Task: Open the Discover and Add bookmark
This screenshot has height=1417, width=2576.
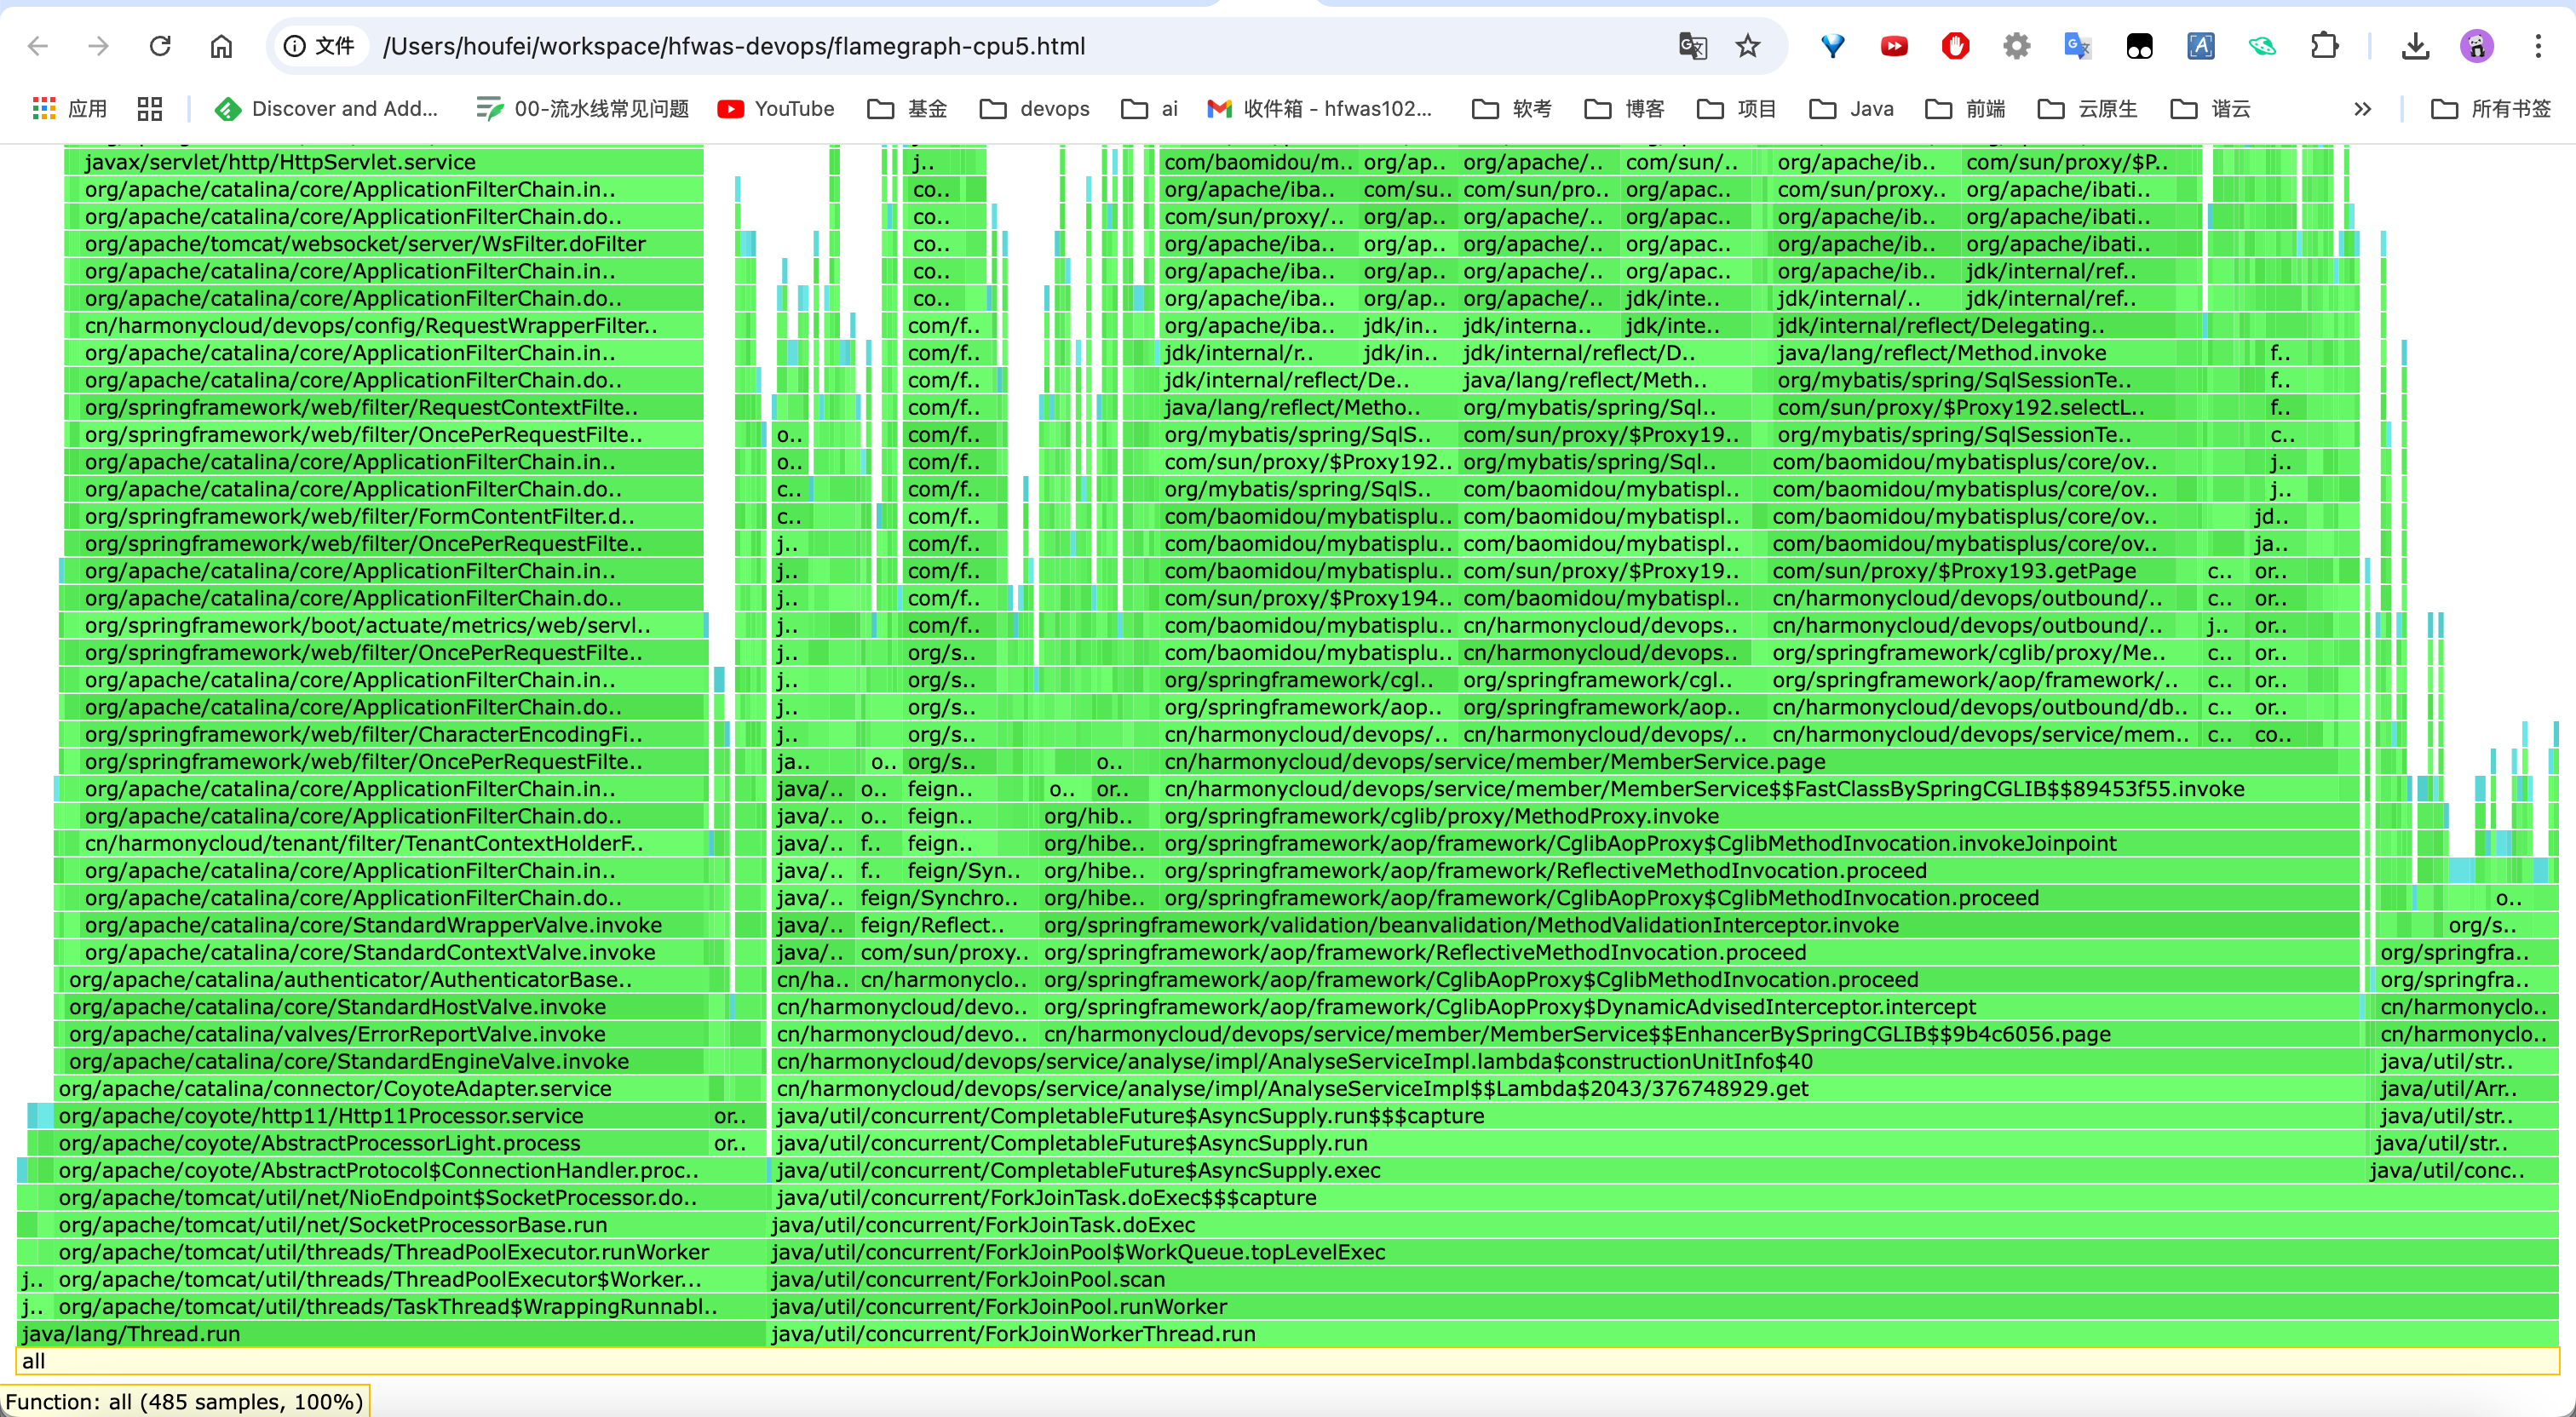Action: (x=327, y=109)
